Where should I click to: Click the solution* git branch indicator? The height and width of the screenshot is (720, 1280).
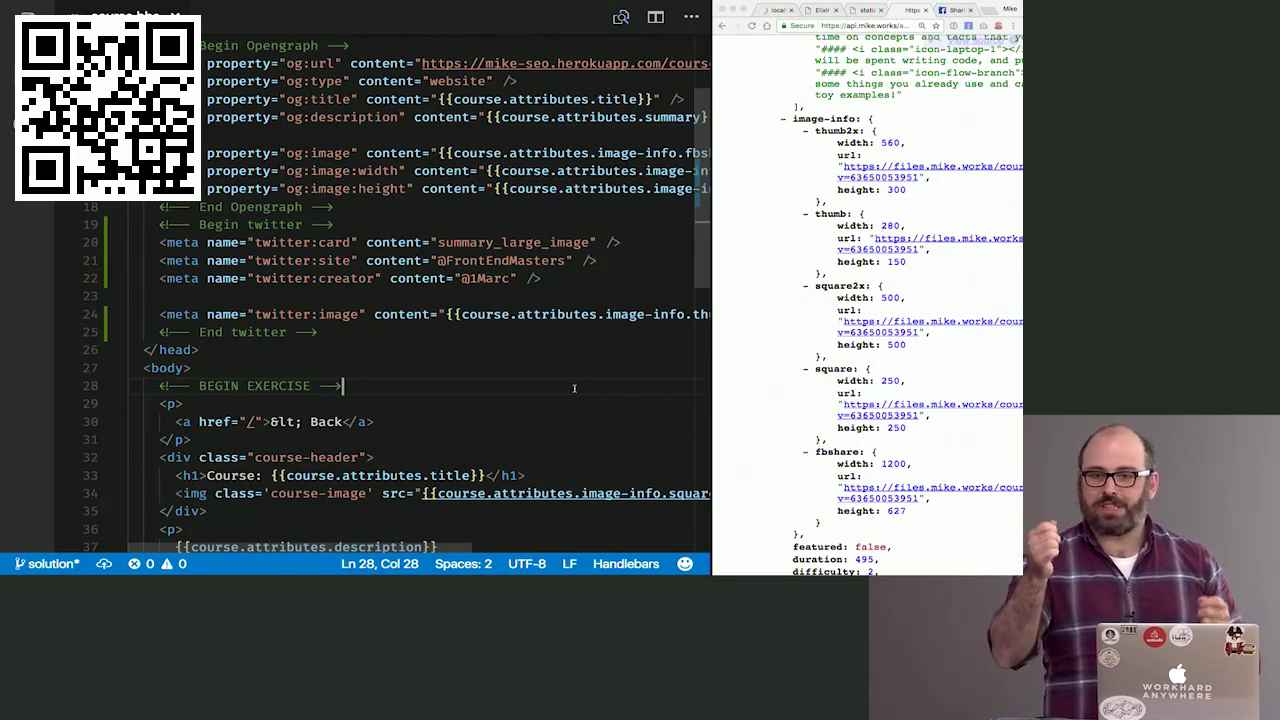[x=47, y=564]
